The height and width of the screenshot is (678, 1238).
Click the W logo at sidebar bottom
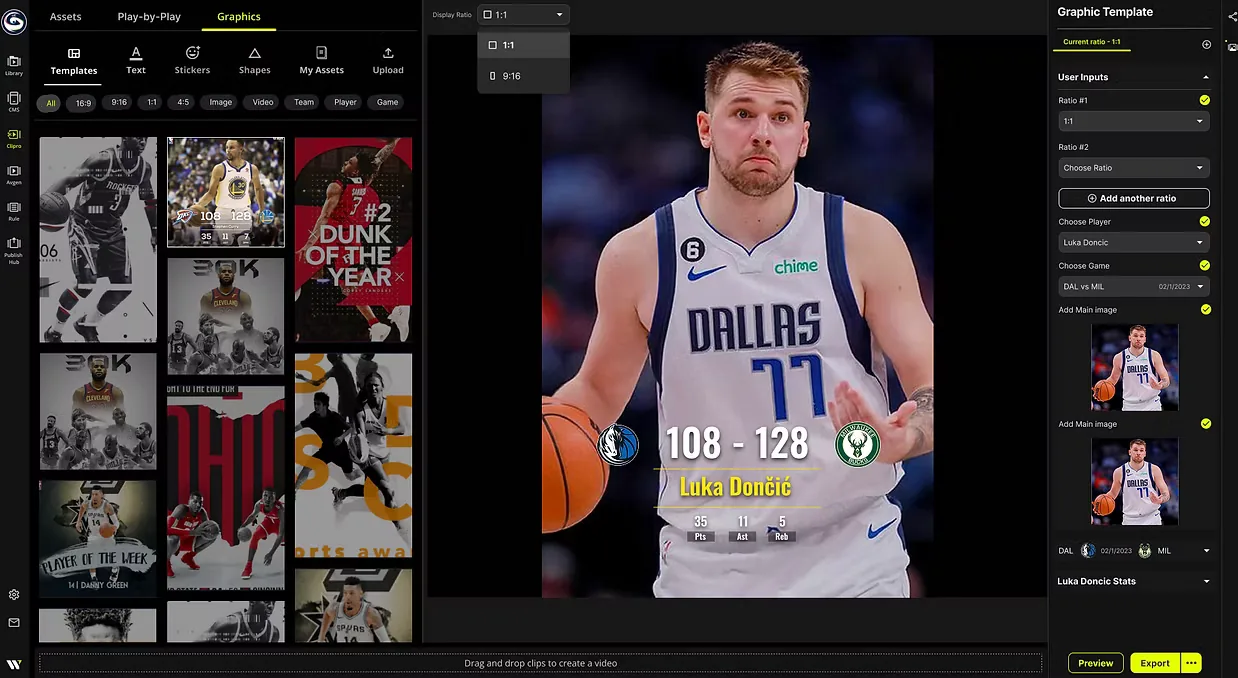point(14,664)
